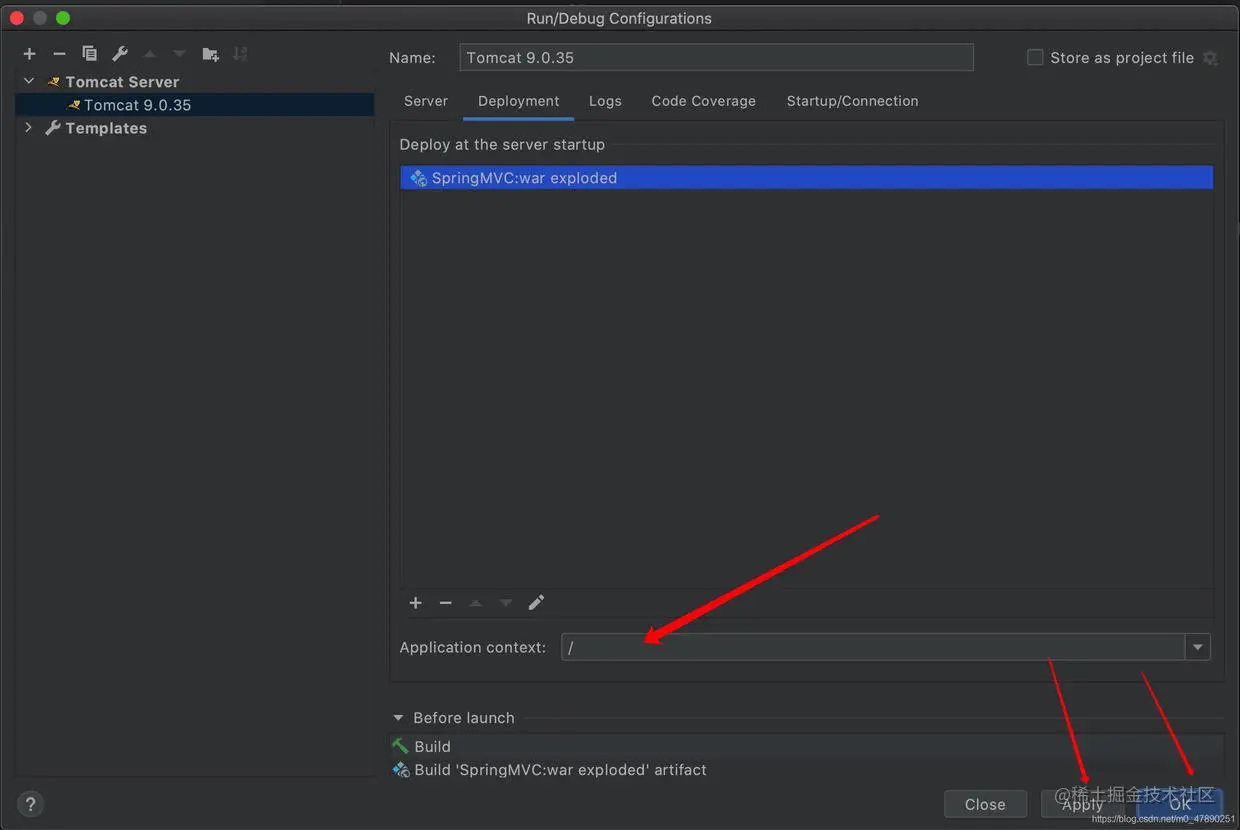The height and width of the screenshot is (830, 1240).
Task: Copy the selected configuration
Action: (89, 54)
